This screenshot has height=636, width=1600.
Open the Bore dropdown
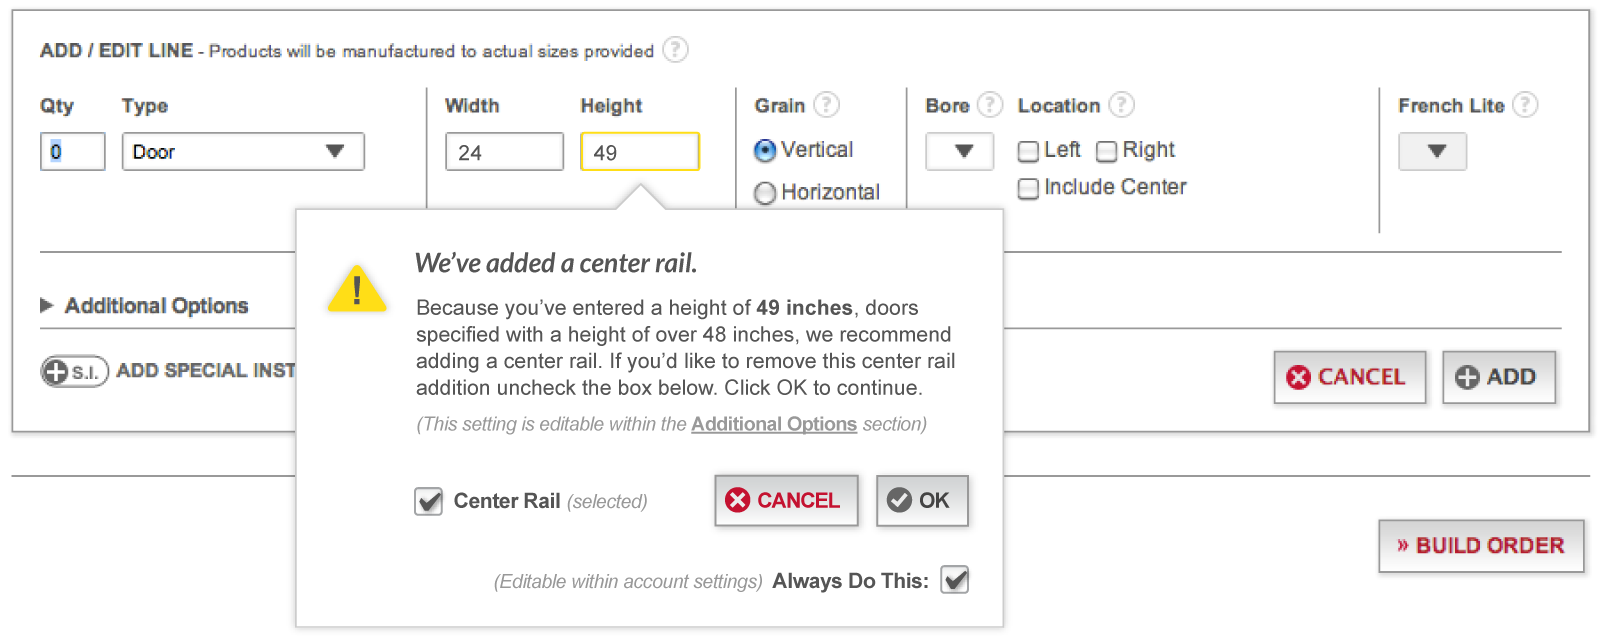[x=960, y=151]
